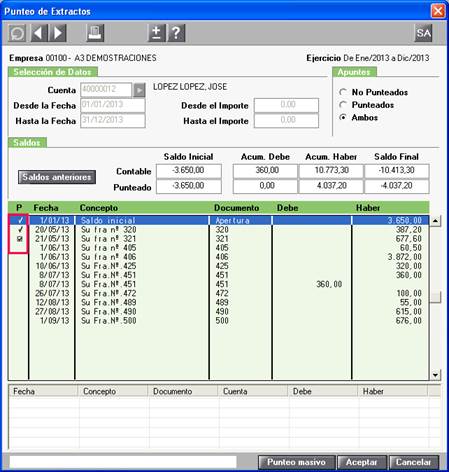
Task: Click the Concepto header in upper list
Action: [99, 208]
